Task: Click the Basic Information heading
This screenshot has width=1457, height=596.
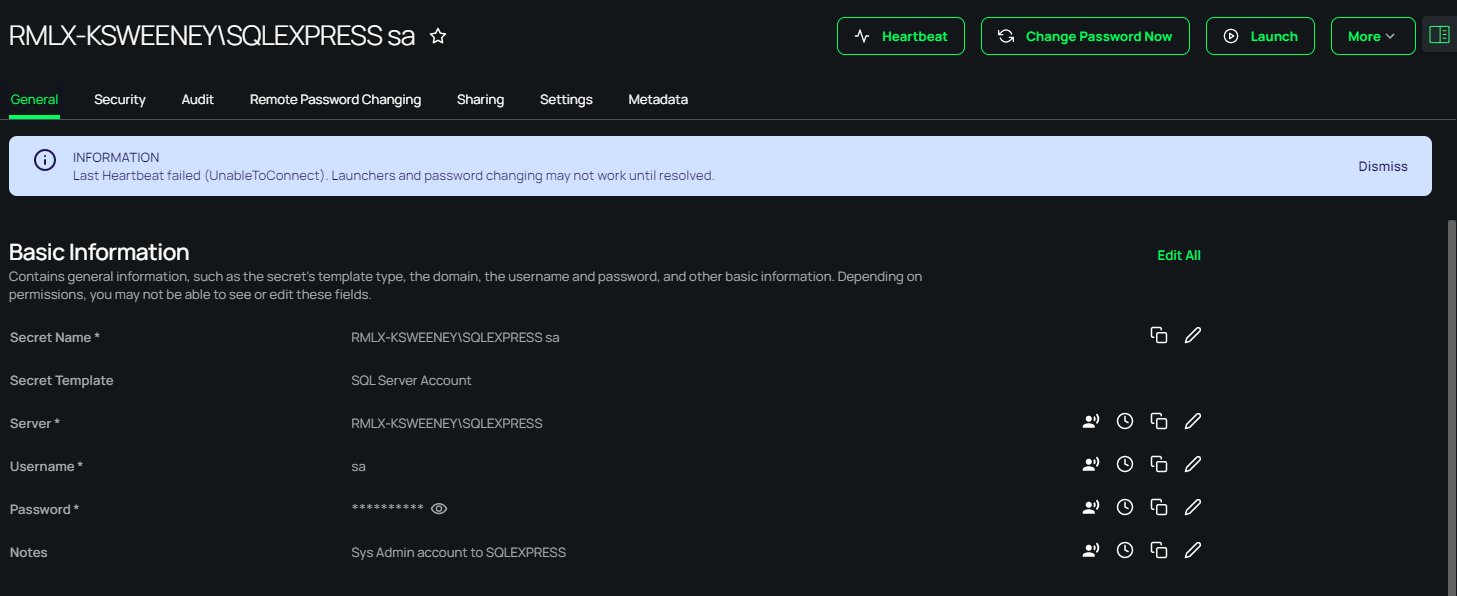Action: (99, 252)
